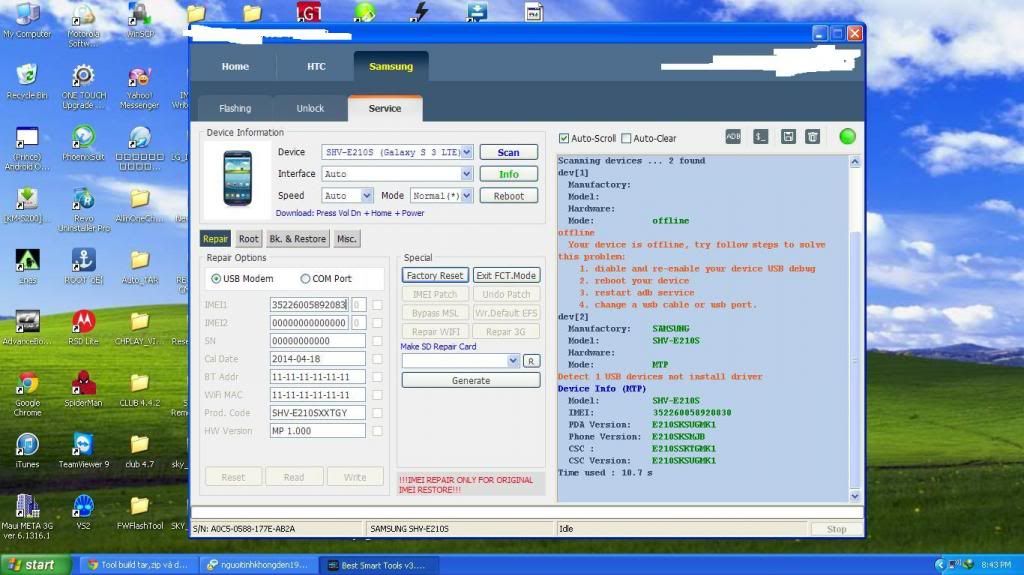
Task: Tick the checkbox beside BT Addr field
Action: pyautogui.click(x=377, y=377)
